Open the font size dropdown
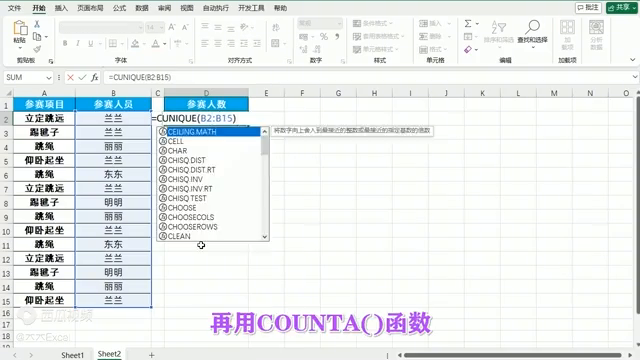Screen dimensions: 640x360 (162, 27)
